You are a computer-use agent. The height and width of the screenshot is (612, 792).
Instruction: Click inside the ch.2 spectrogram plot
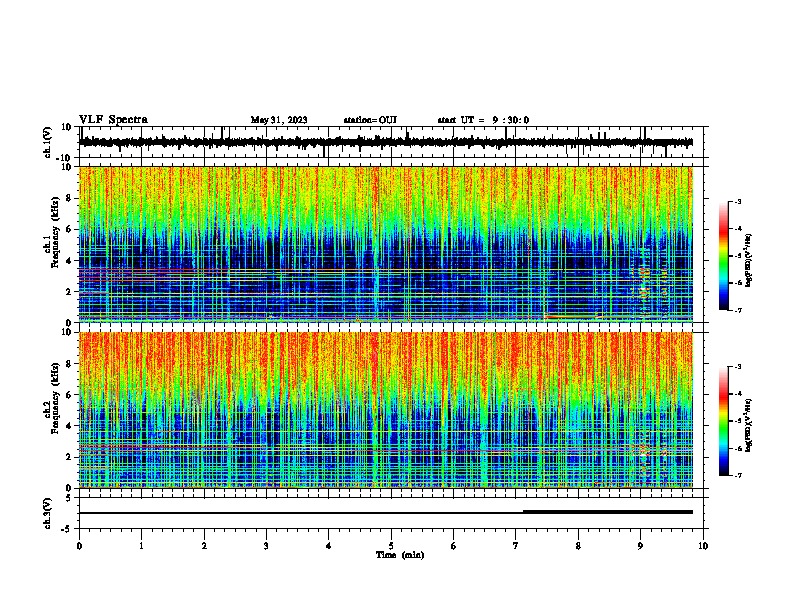click(x=386, y=410)
